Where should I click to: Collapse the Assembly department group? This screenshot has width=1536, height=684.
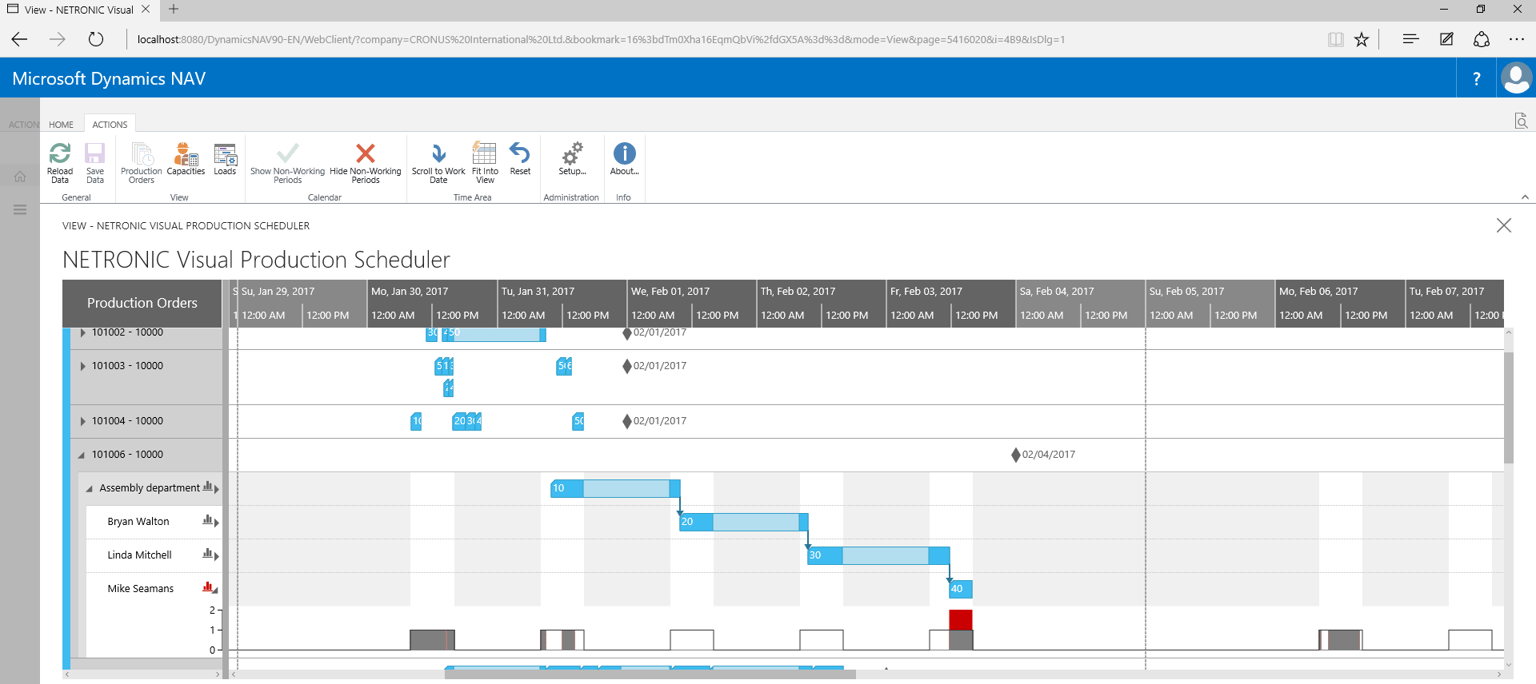[88, 487]
